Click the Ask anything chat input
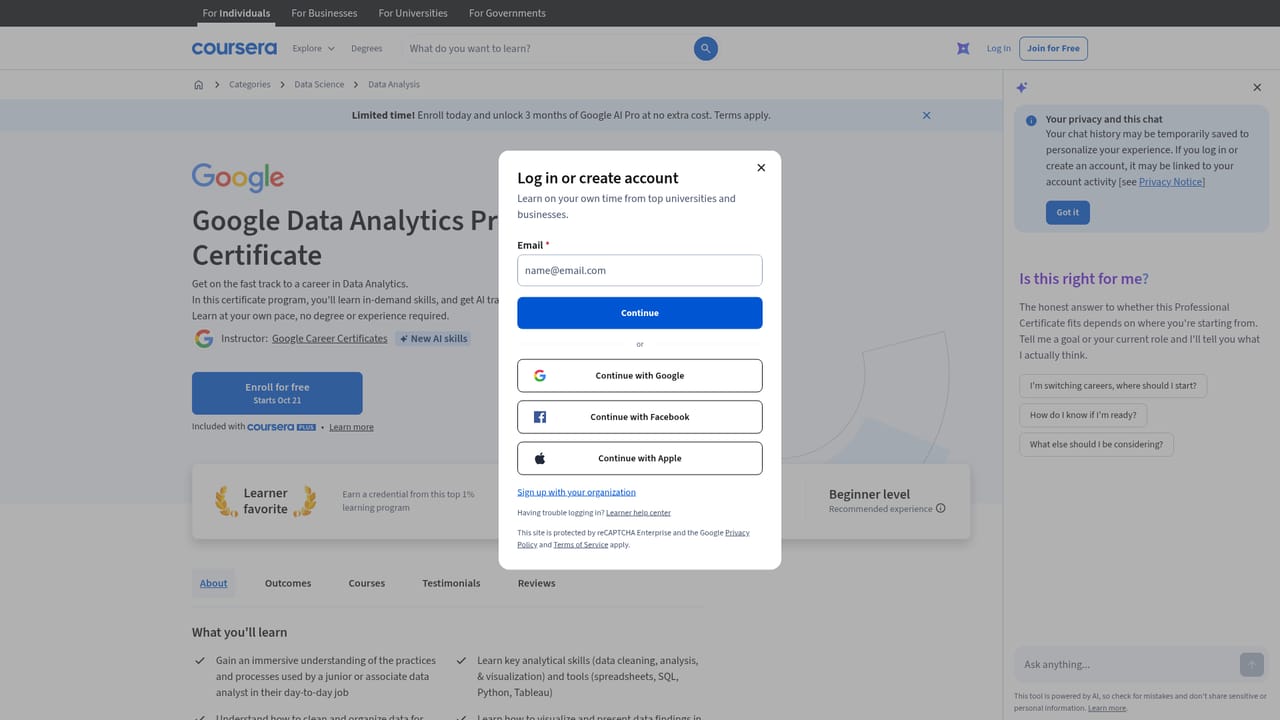Screen dimensions: 1280x720 [1127, 664]
